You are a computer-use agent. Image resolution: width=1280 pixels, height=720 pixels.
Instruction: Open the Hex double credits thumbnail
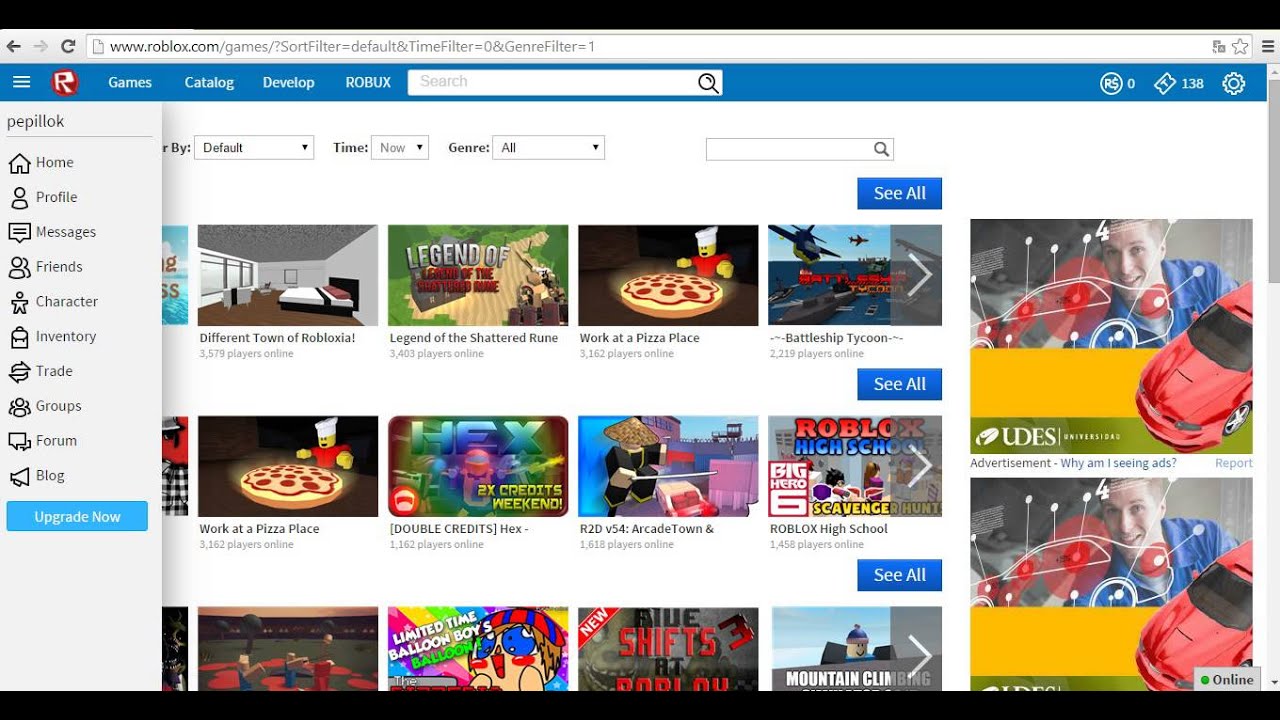[x=478, y=466]
